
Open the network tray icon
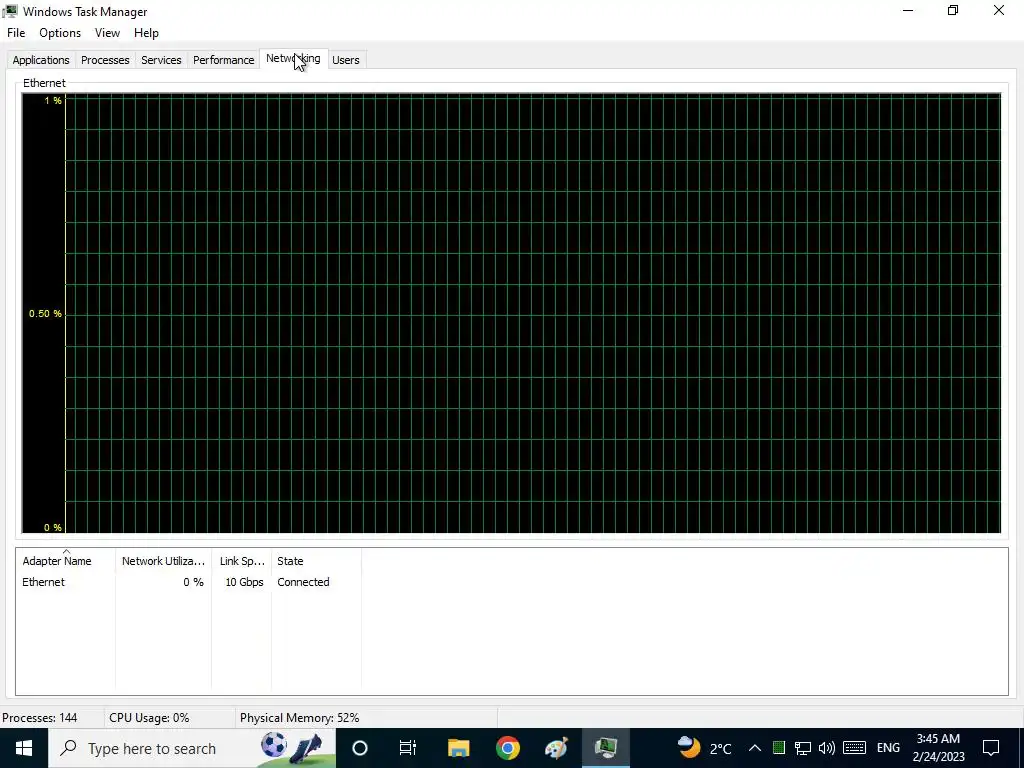[x=803, y=748]
